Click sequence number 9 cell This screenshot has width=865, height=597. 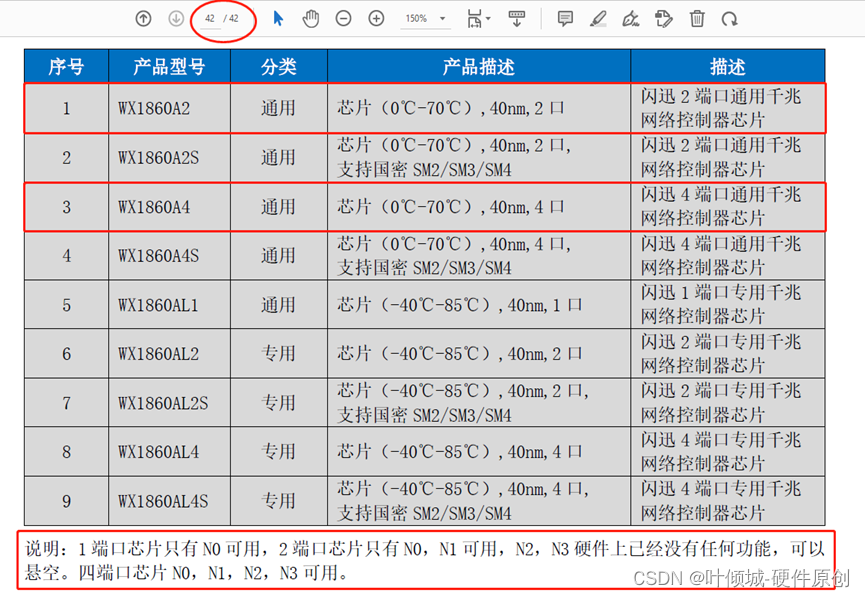[x=66, y=501]
